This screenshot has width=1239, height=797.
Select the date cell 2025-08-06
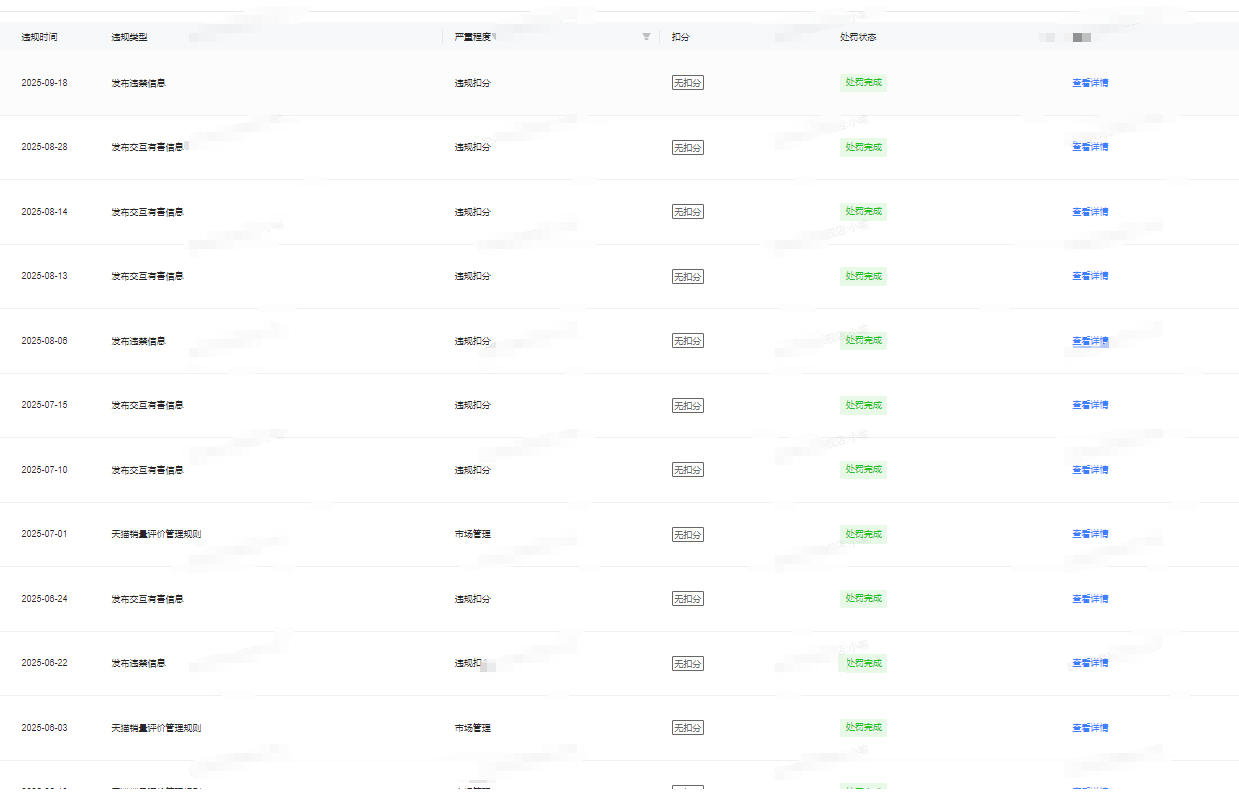[44, 341]
